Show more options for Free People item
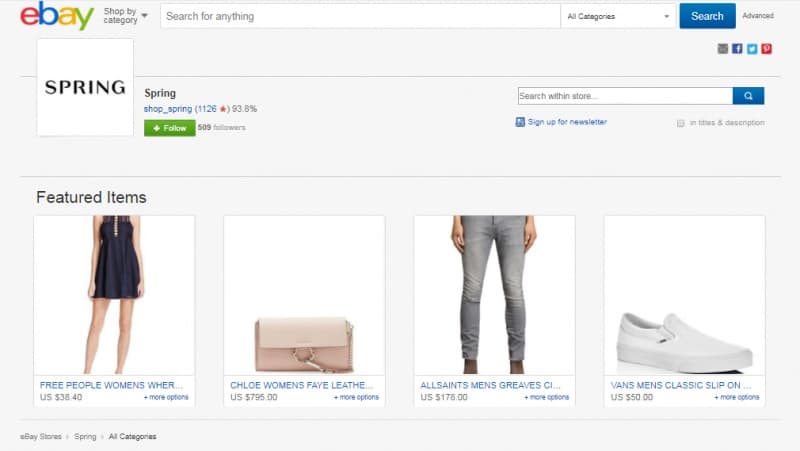Viewport: 800px width, 451px height. pos(166,397)
